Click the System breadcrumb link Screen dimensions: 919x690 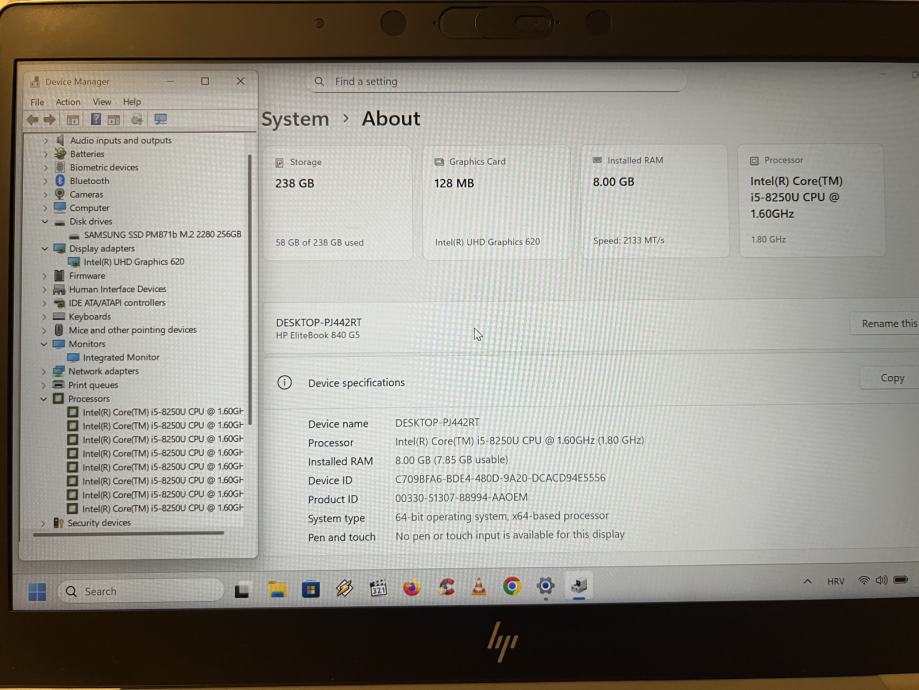295,119
